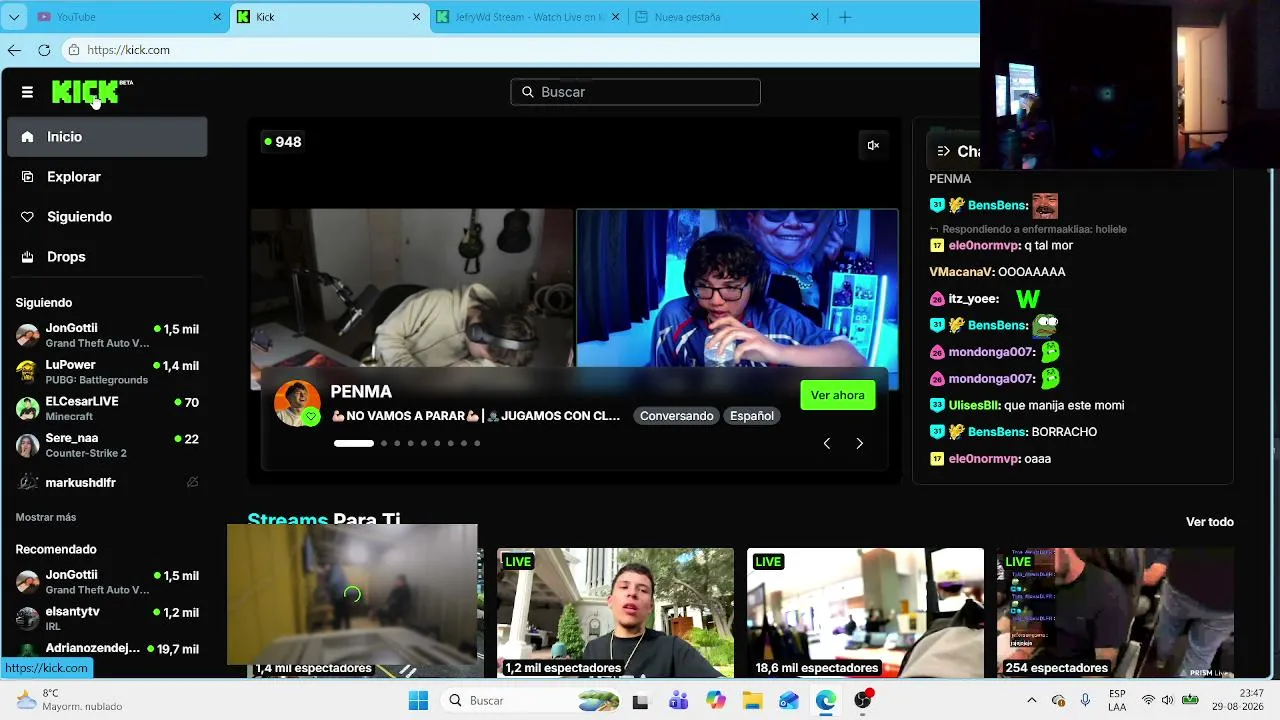The image size is (1280, 720).
Task: Collapse the chat panel with arrow icon
Action: click(x=943, y=151)
